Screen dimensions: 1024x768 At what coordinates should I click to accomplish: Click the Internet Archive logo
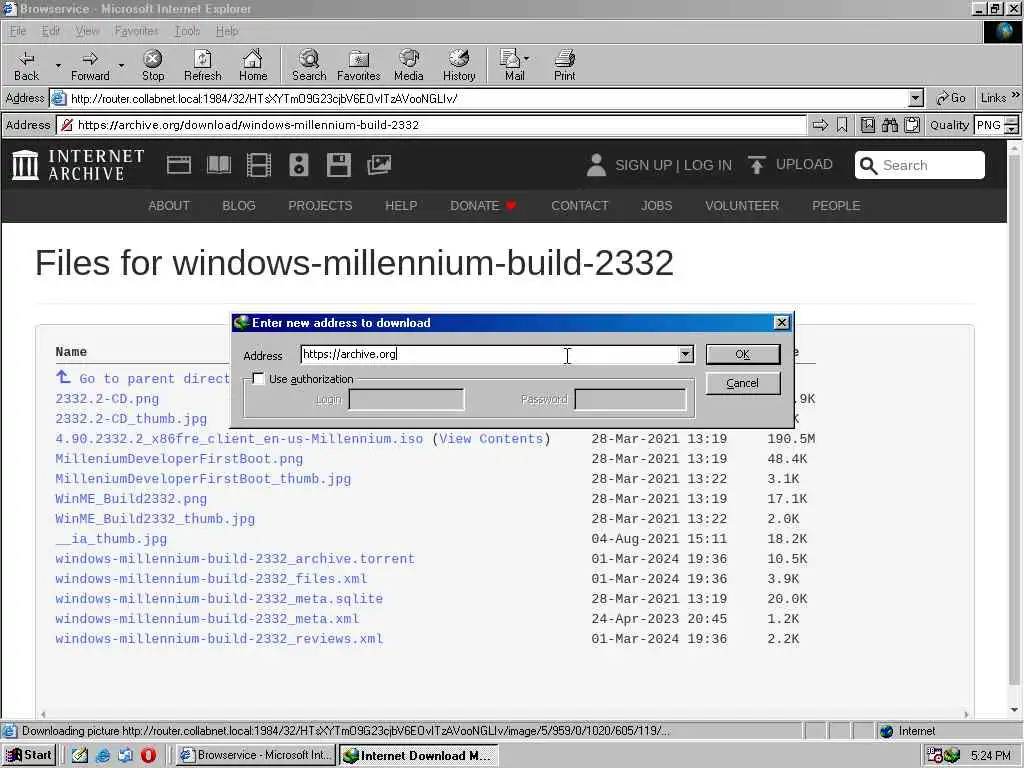[78, 165]
